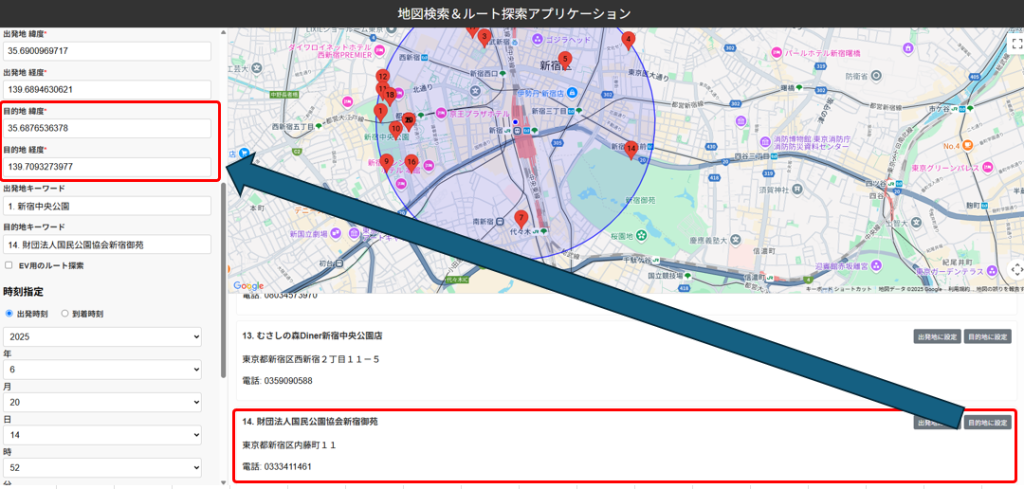Click the address 東京都新宿区内藤町１１
The image size is (1024, 489).
(289, 445)
